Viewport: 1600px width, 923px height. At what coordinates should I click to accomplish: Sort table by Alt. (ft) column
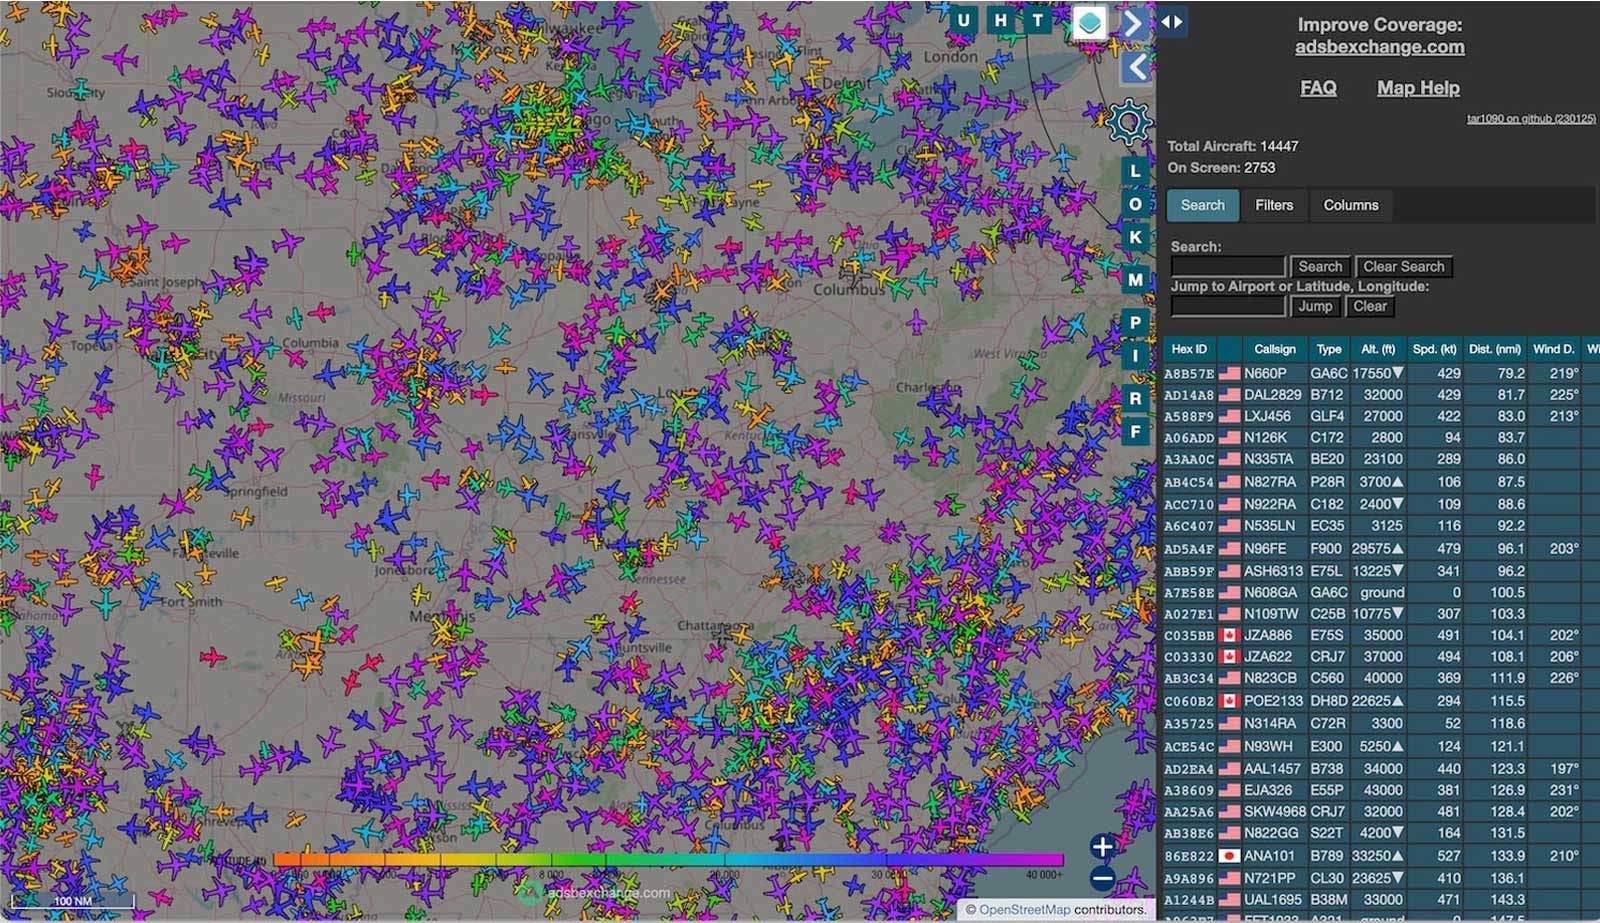[1378, 349]
